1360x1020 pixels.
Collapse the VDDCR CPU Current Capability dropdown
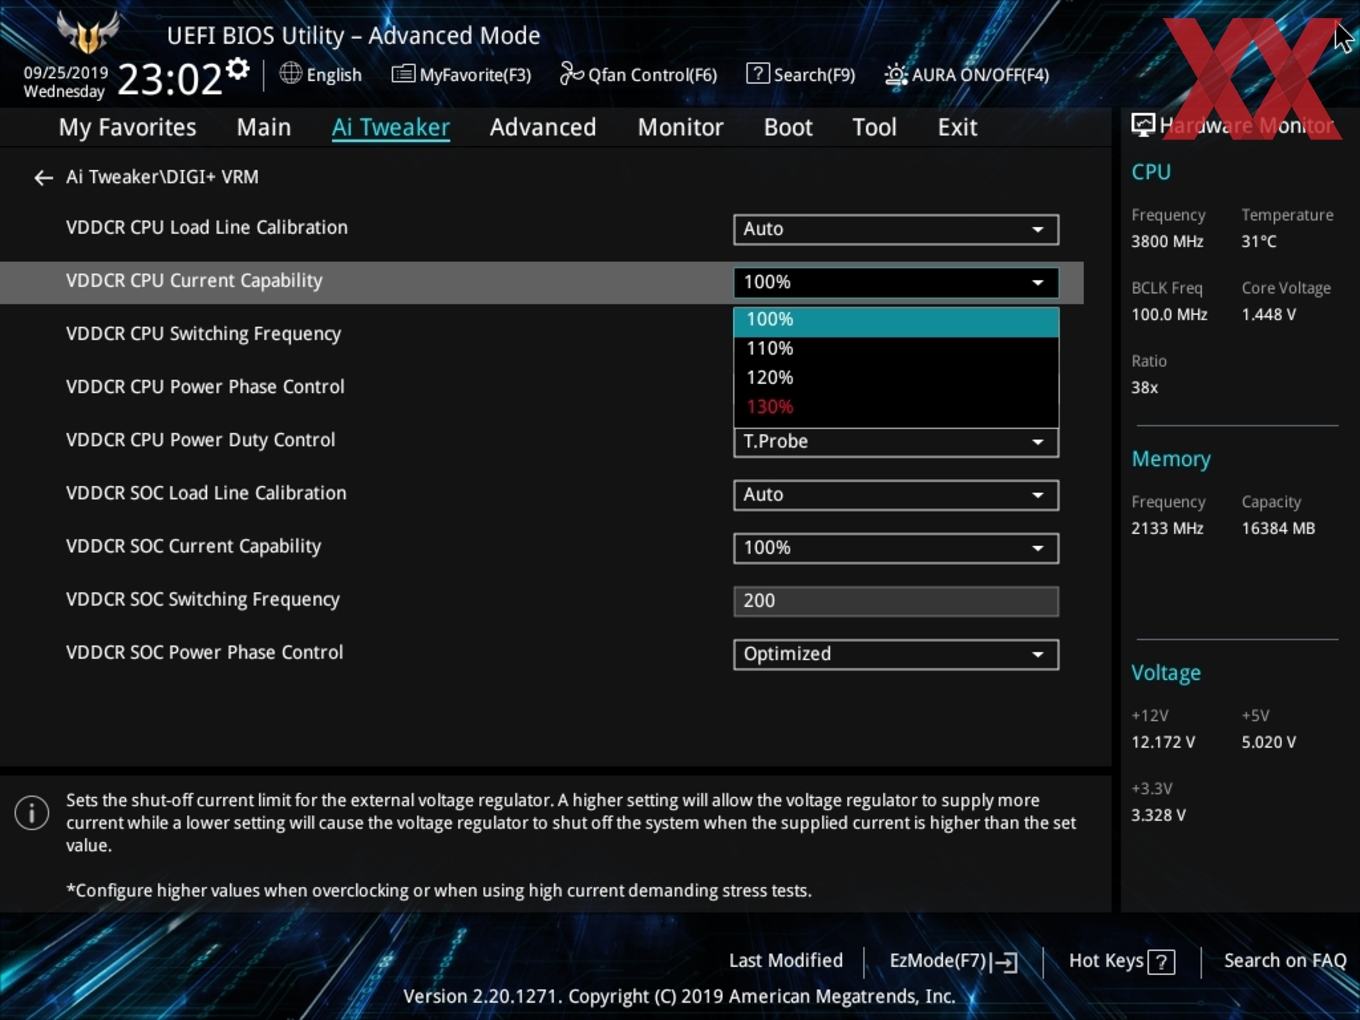click(896, 282)
